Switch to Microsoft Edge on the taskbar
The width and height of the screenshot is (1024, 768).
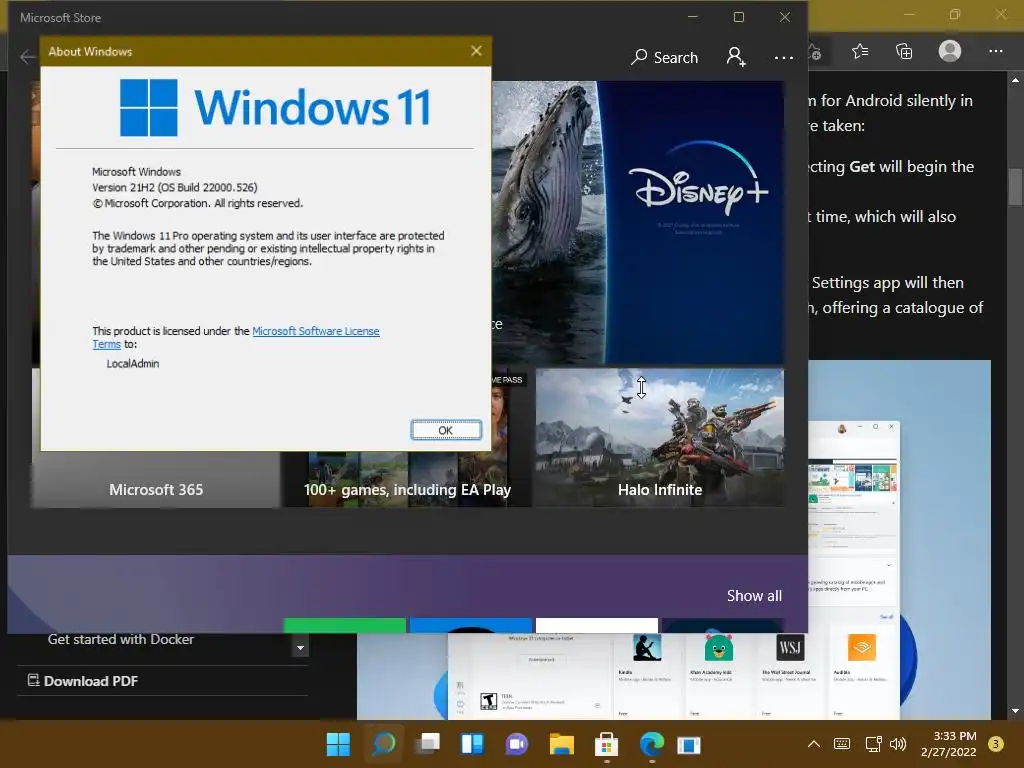click(x=651, y=744)
